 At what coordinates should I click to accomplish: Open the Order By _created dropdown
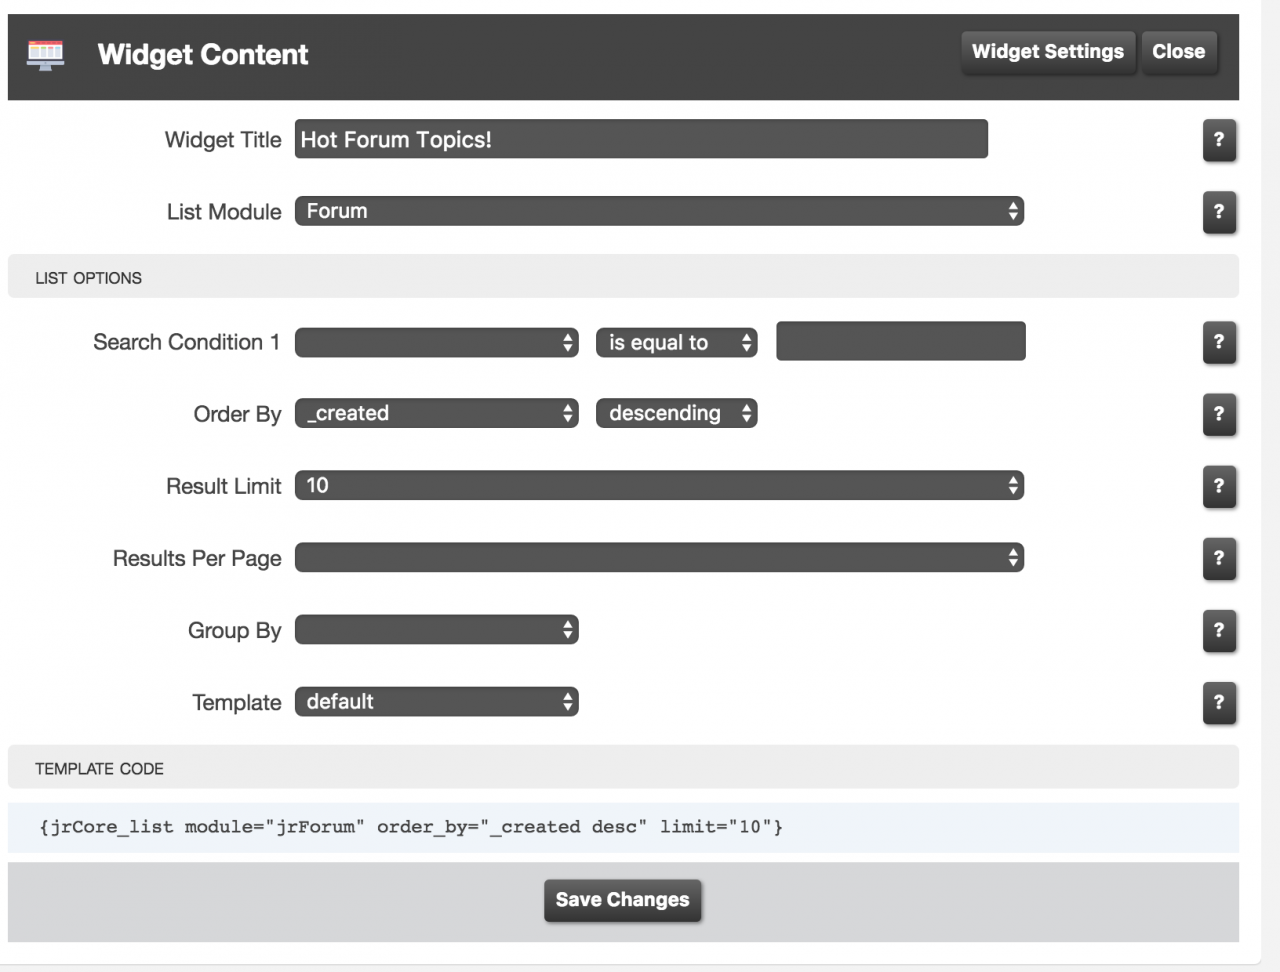(436, 413)
